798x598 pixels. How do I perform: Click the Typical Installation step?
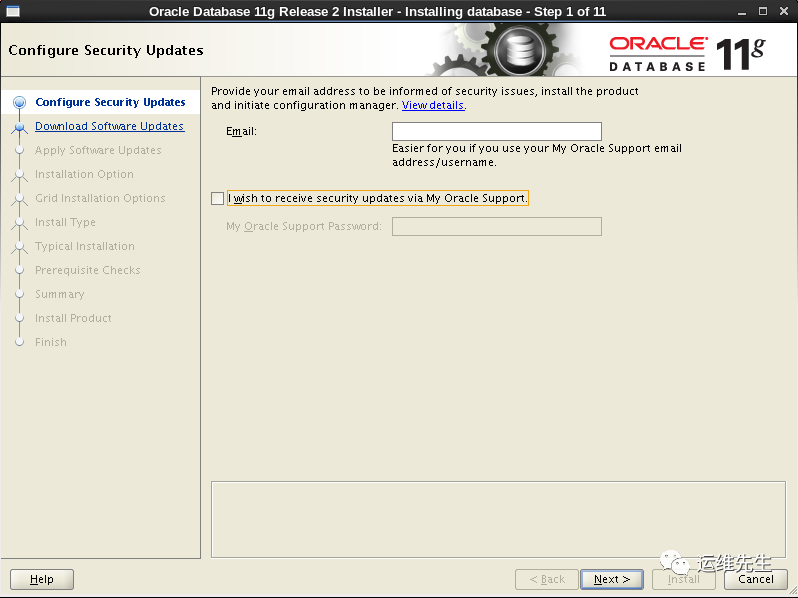click(85, 246)
